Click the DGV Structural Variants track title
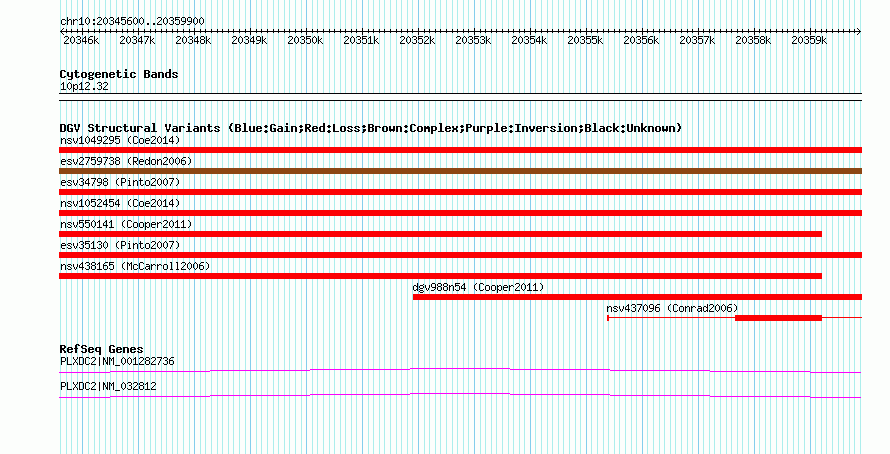The height and width of the screenshot is (454, 890). [x=370, y=128]
